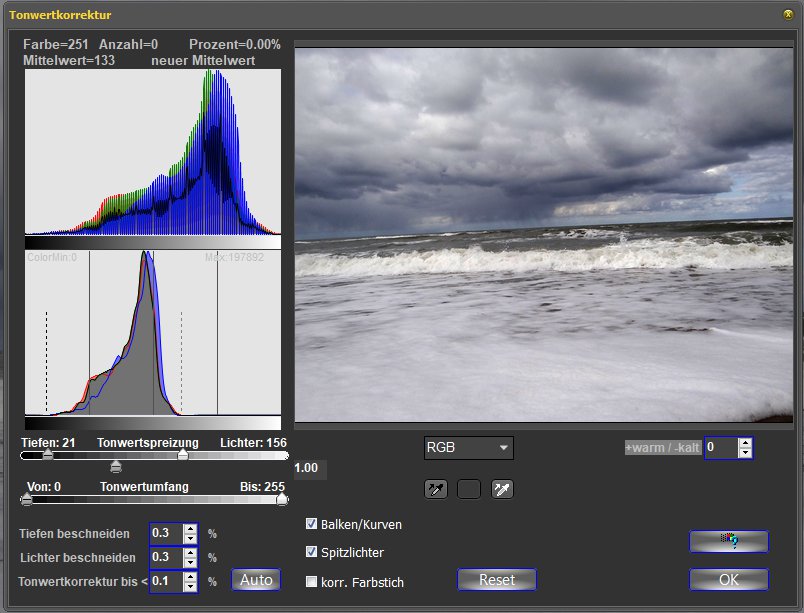Click the Tiefen slider handle at 21
The image size is (804, 613).
pos(47,455)
